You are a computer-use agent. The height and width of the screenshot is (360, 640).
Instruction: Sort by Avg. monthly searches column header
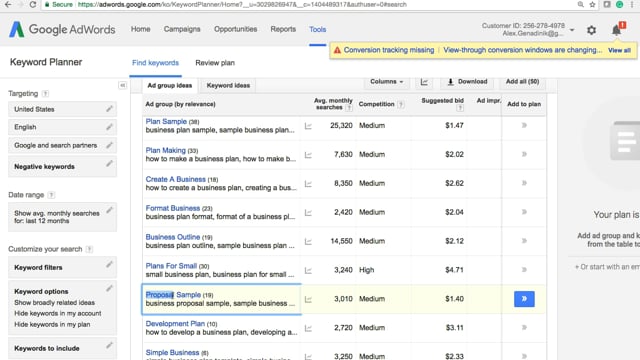tap(333, 104)
